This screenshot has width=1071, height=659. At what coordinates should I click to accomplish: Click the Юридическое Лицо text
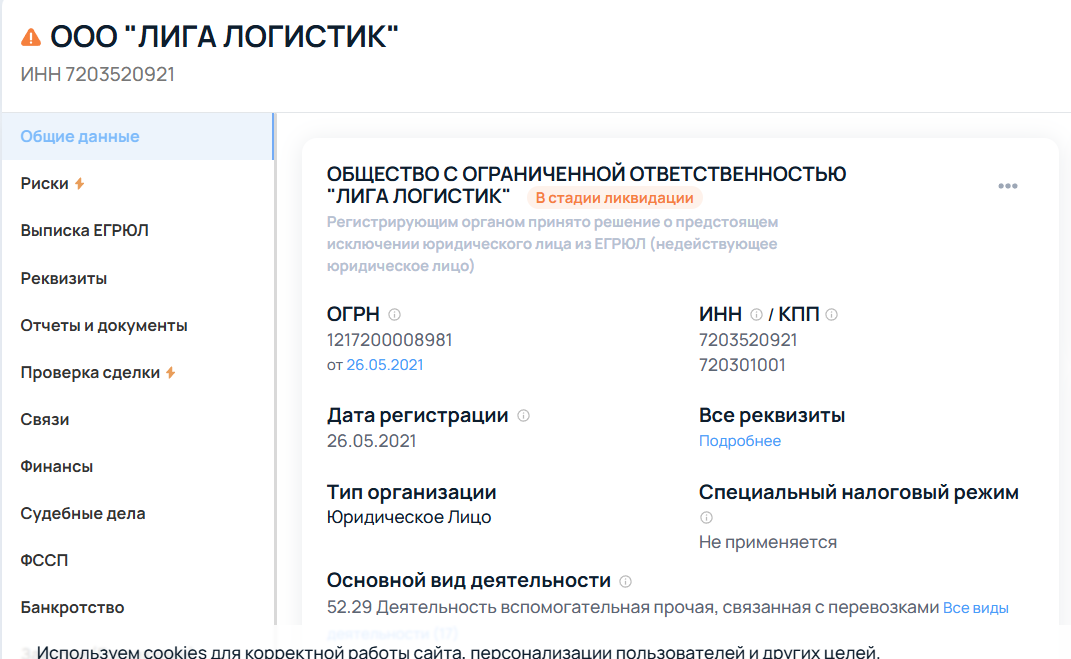coord(409,517)
